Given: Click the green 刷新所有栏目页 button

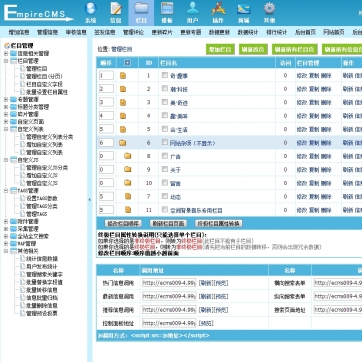Looking at the screenshot, I should tap(295, 49).
